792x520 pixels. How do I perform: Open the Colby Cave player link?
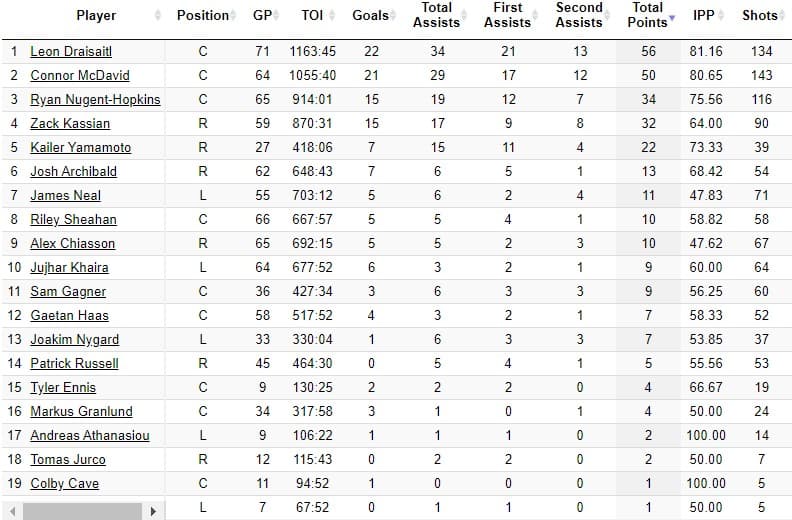[x=64, y=483]
